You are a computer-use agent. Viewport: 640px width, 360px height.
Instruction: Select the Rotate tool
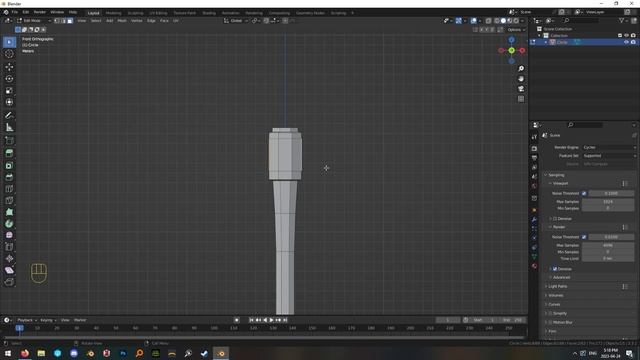tap(9, 78)
